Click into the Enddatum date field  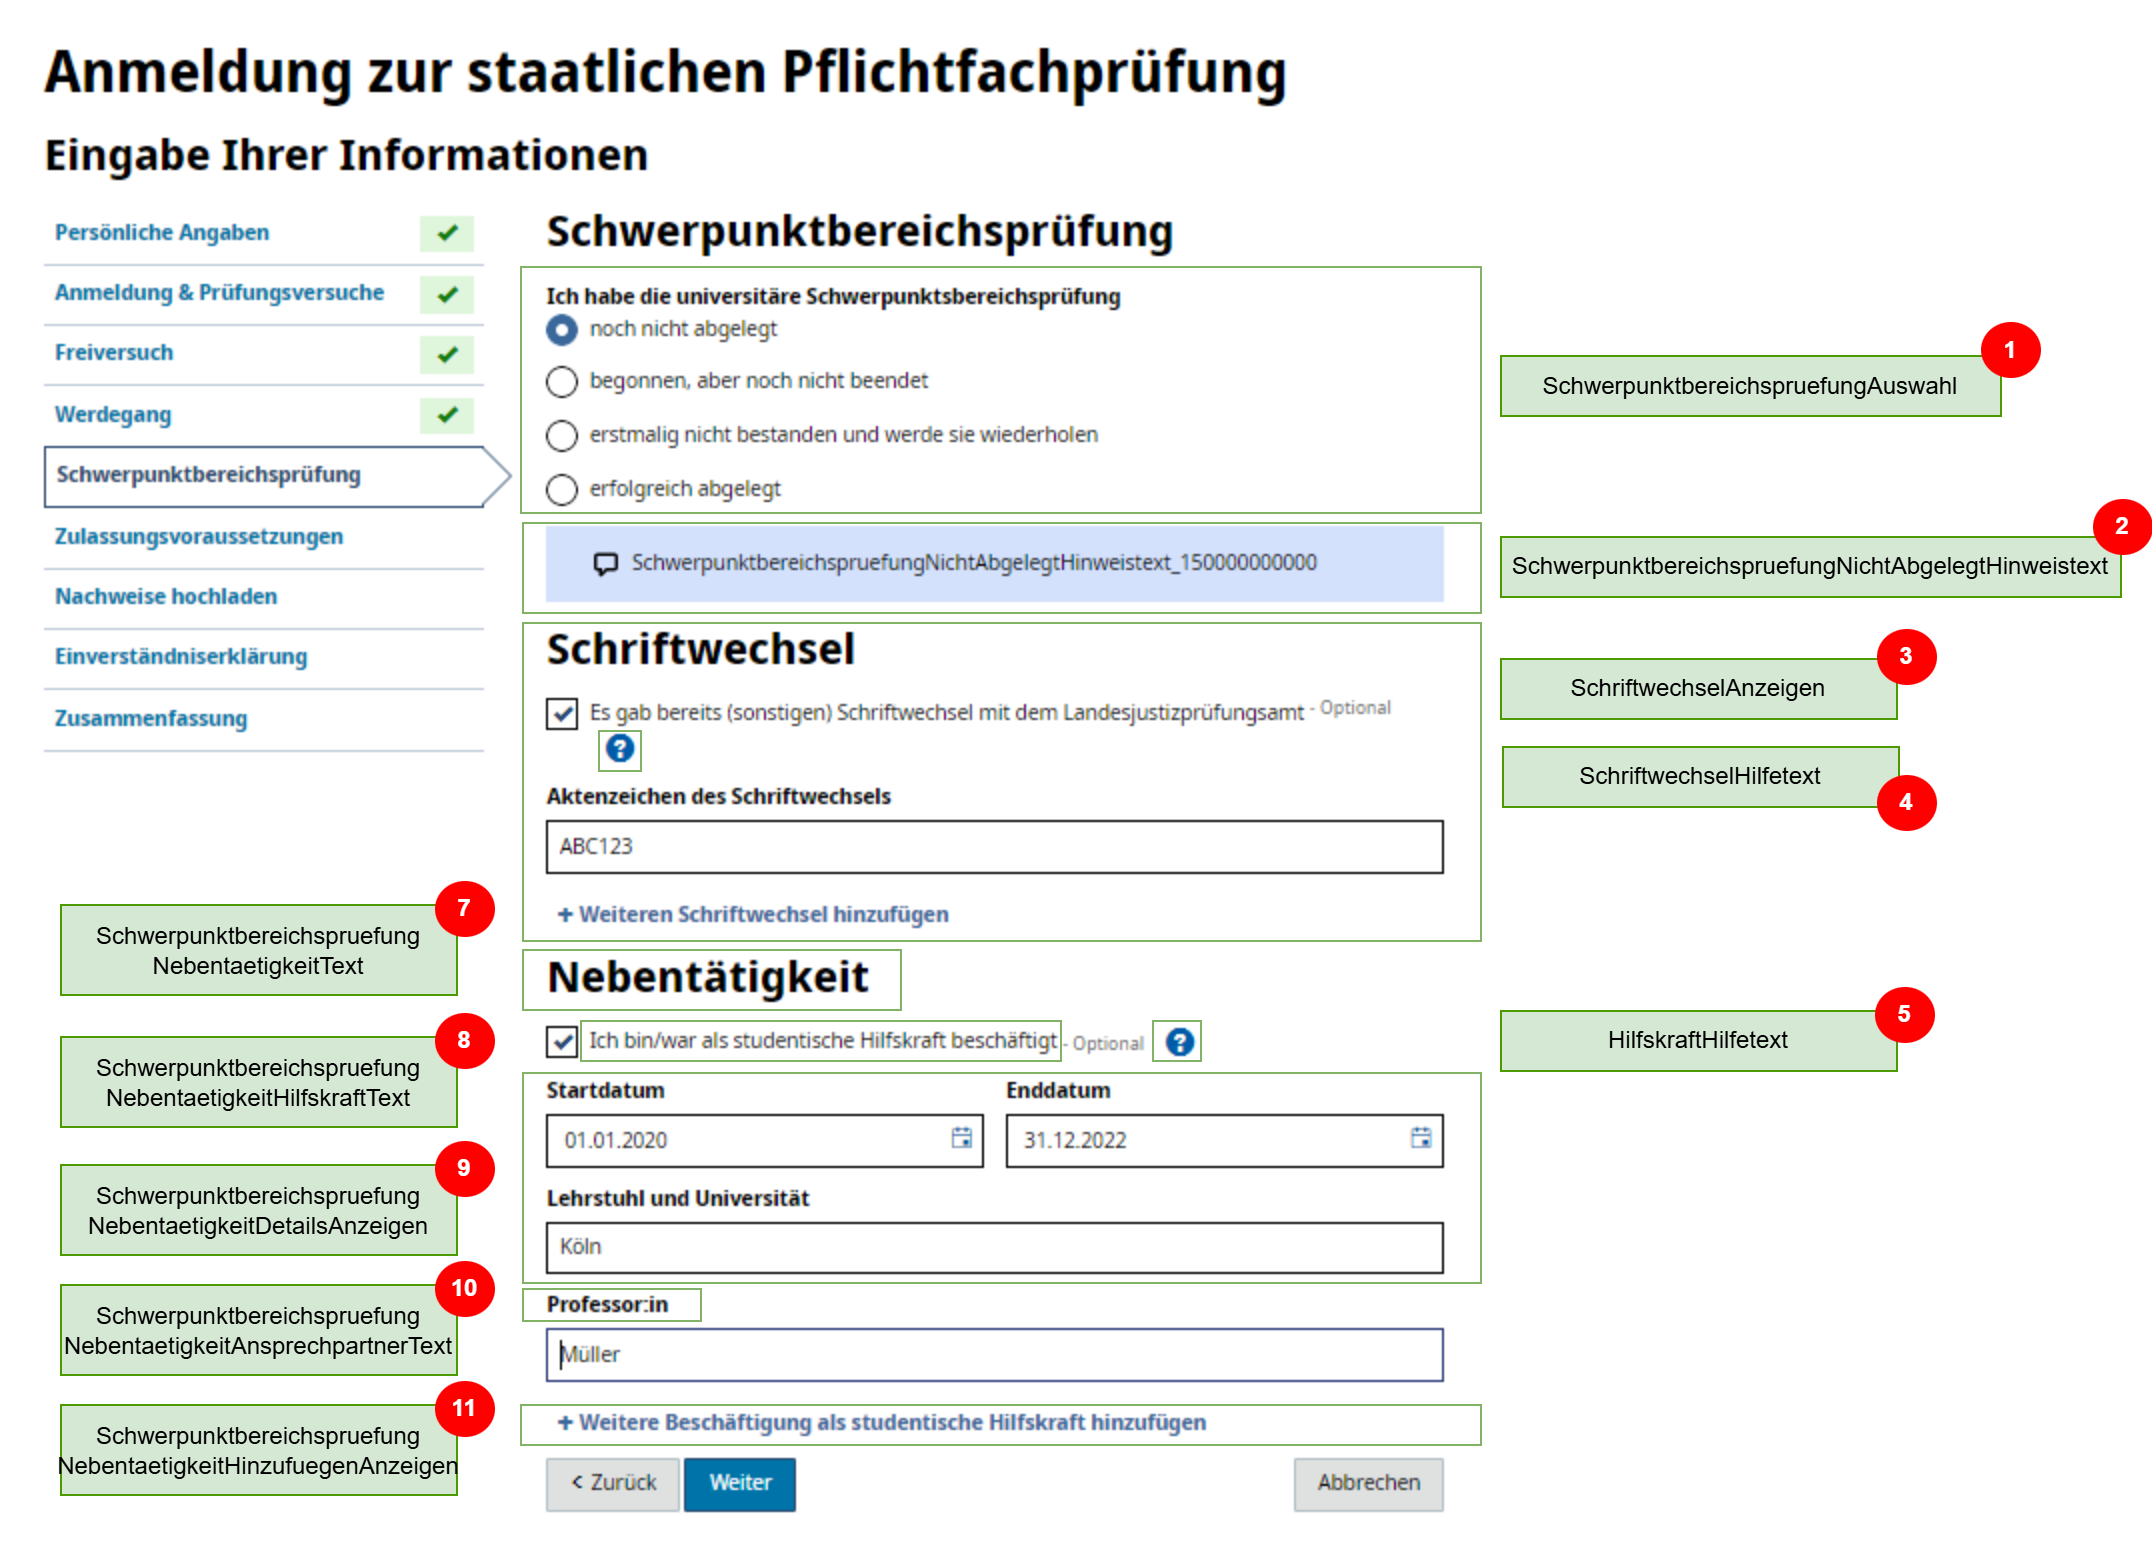click(x=1225, y=1141)
